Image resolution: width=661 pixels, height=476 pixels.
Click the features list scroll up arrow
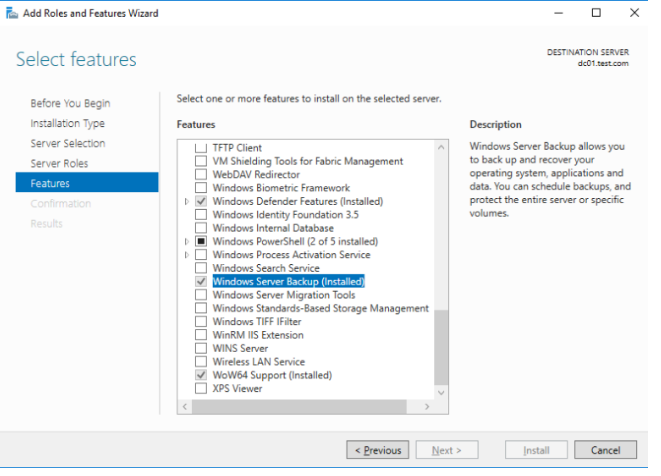pos(441,148)
